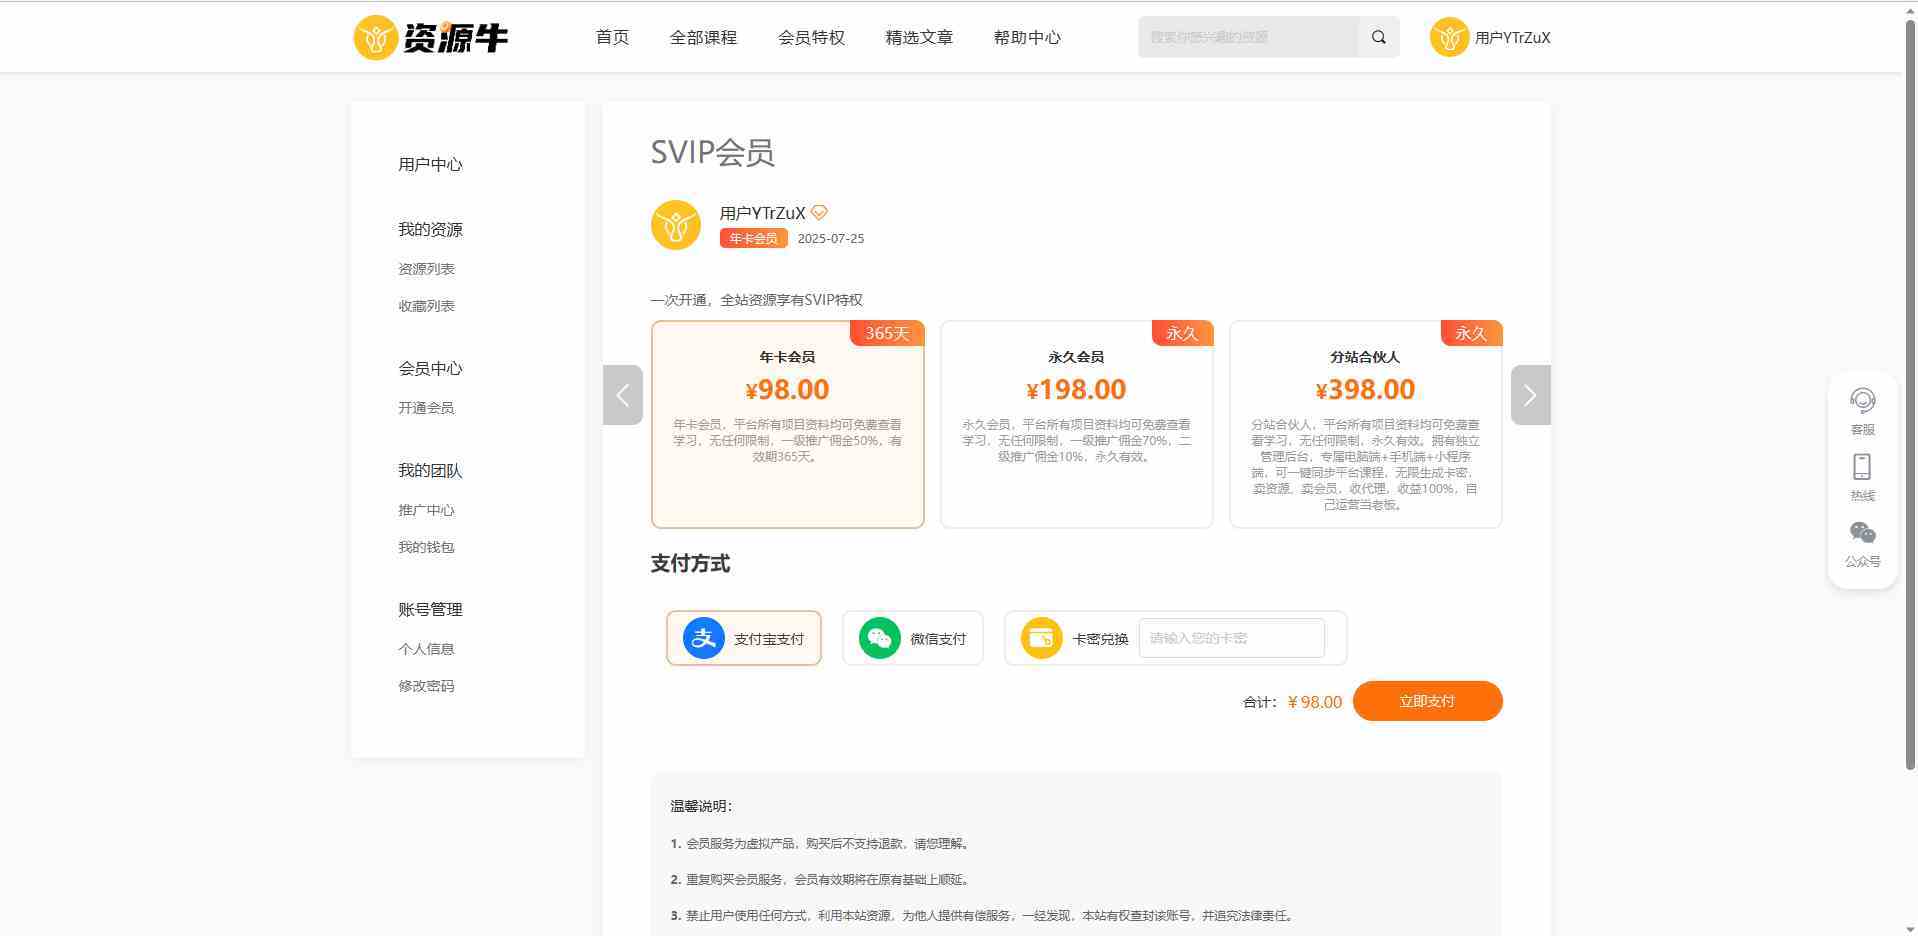
Task: Open 会员特权 in top navigation
Action: [x=811, y=37]
